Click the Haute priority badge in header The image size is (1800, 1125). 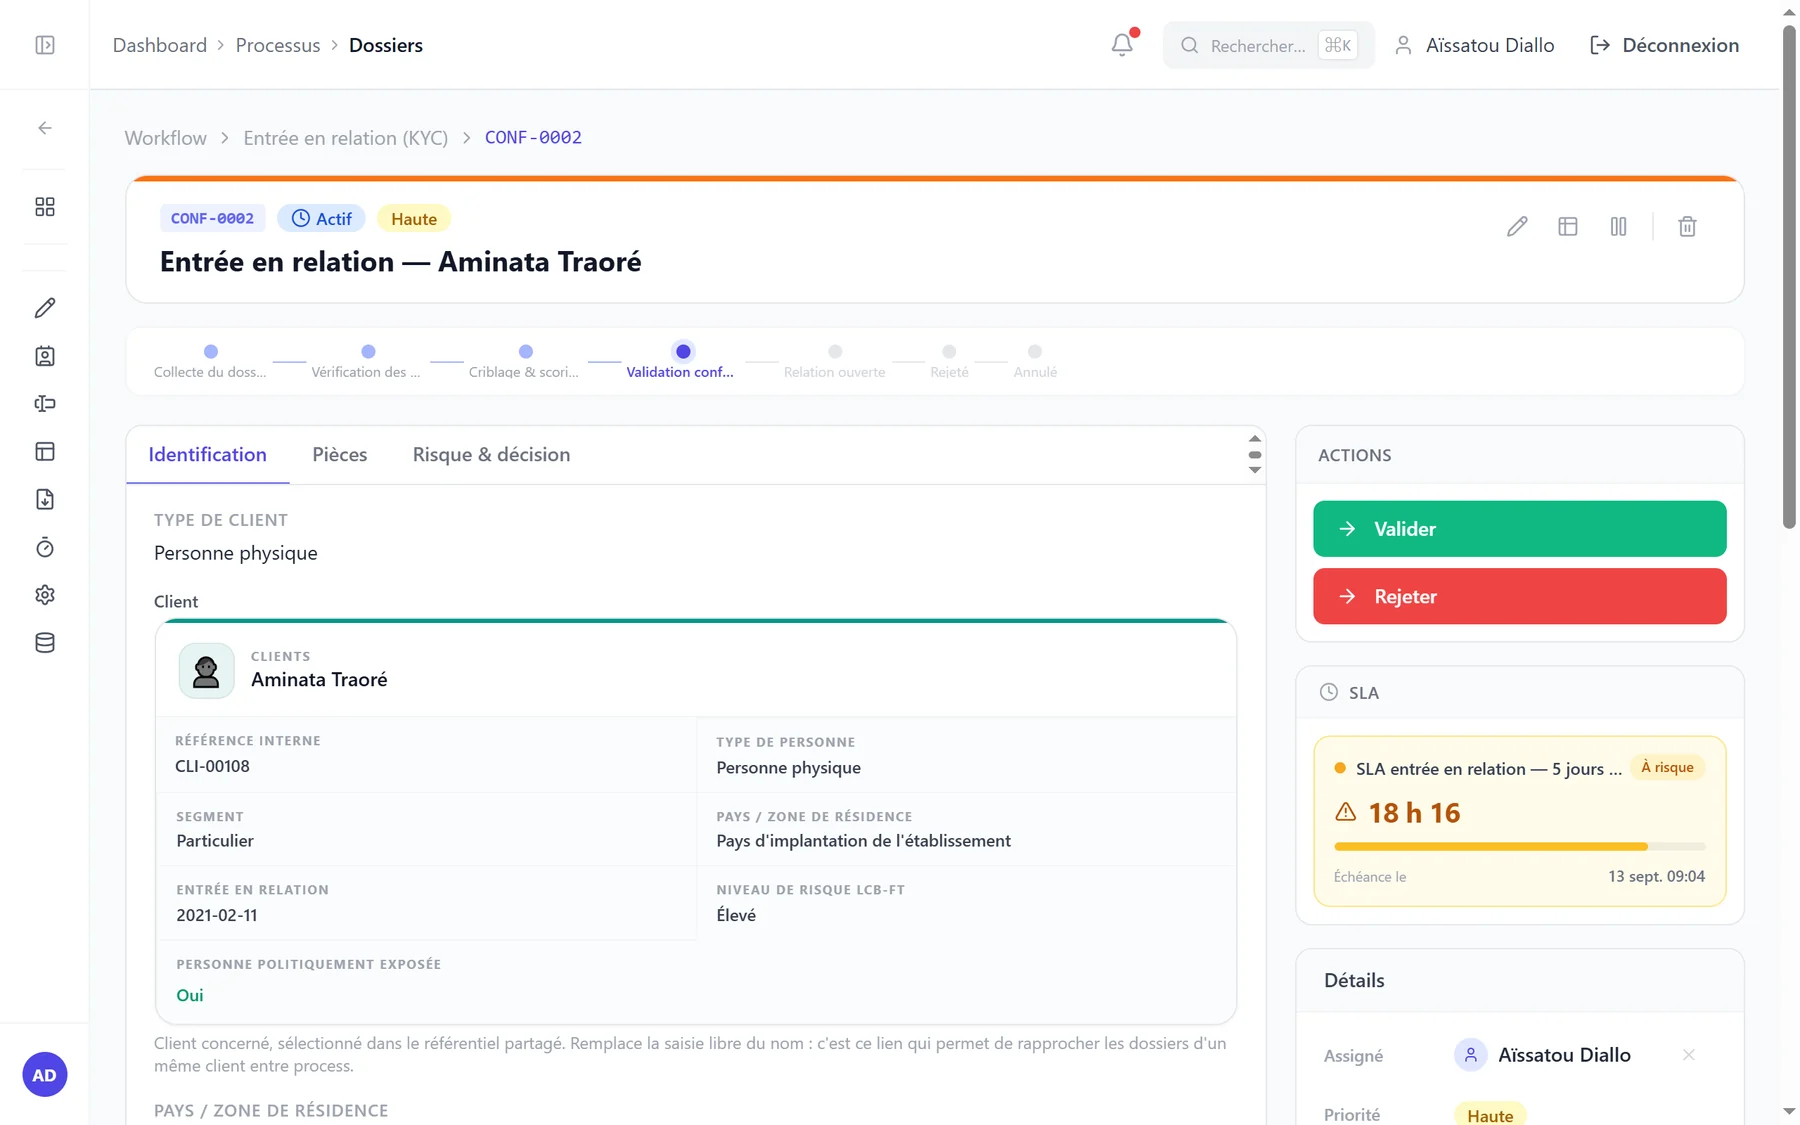coord(414,219)
